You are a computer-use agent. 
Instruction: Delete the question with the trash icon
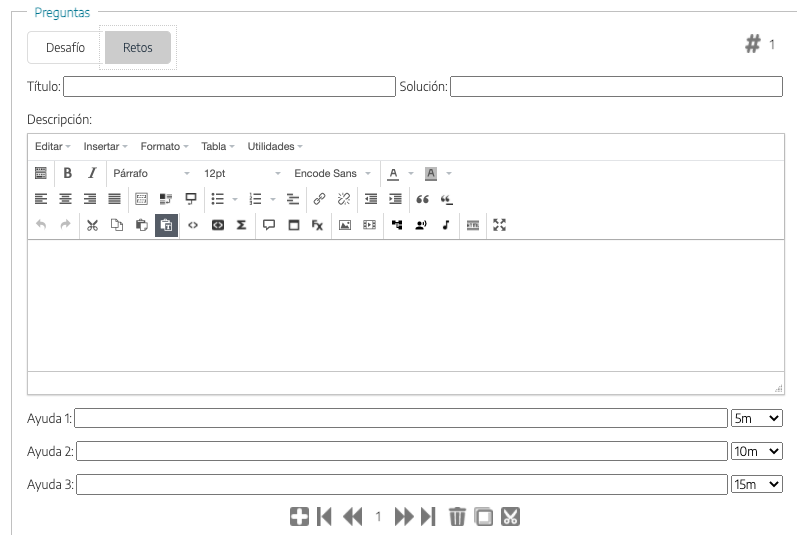pos(457,517)
